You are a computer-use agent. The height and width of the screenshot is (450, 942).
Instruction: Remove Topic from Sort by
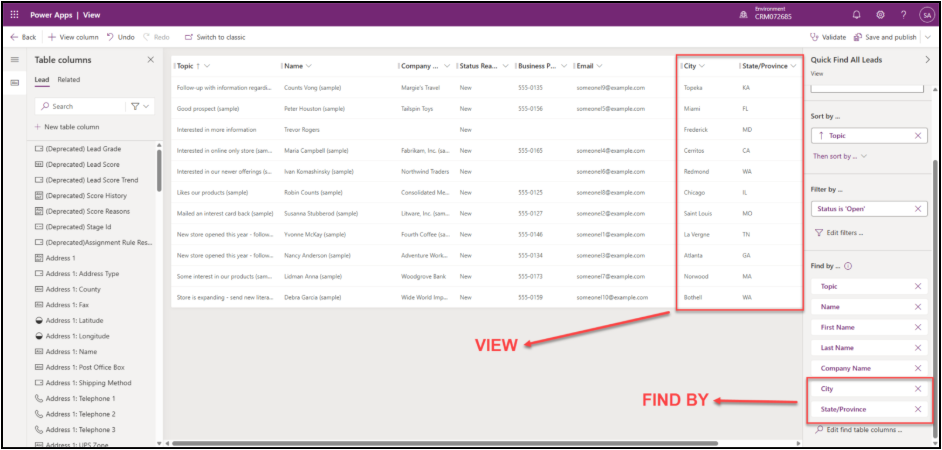point(918,135)
